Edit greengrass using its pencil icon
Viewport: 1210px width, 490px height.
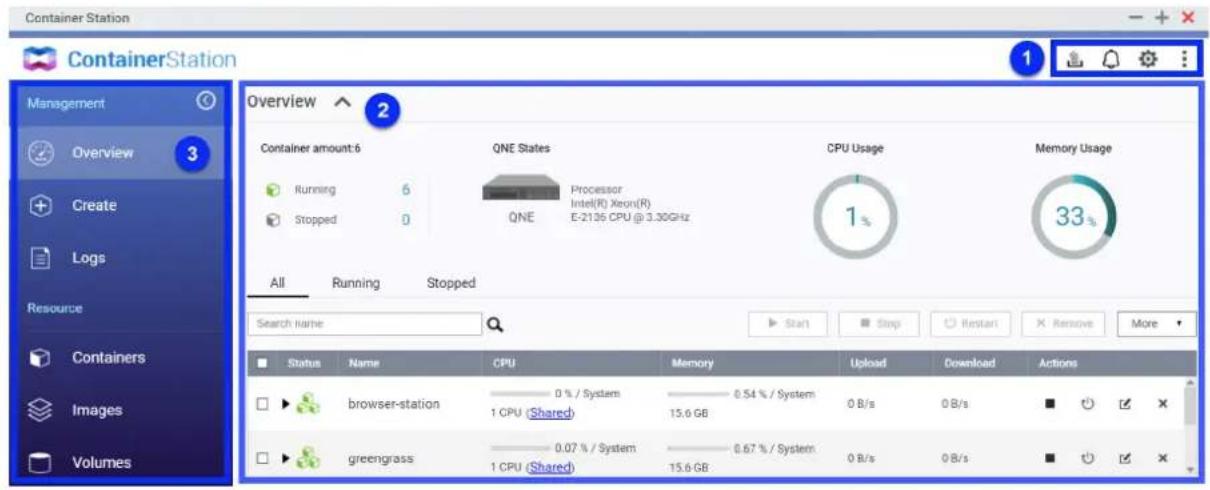point(1127,457)
